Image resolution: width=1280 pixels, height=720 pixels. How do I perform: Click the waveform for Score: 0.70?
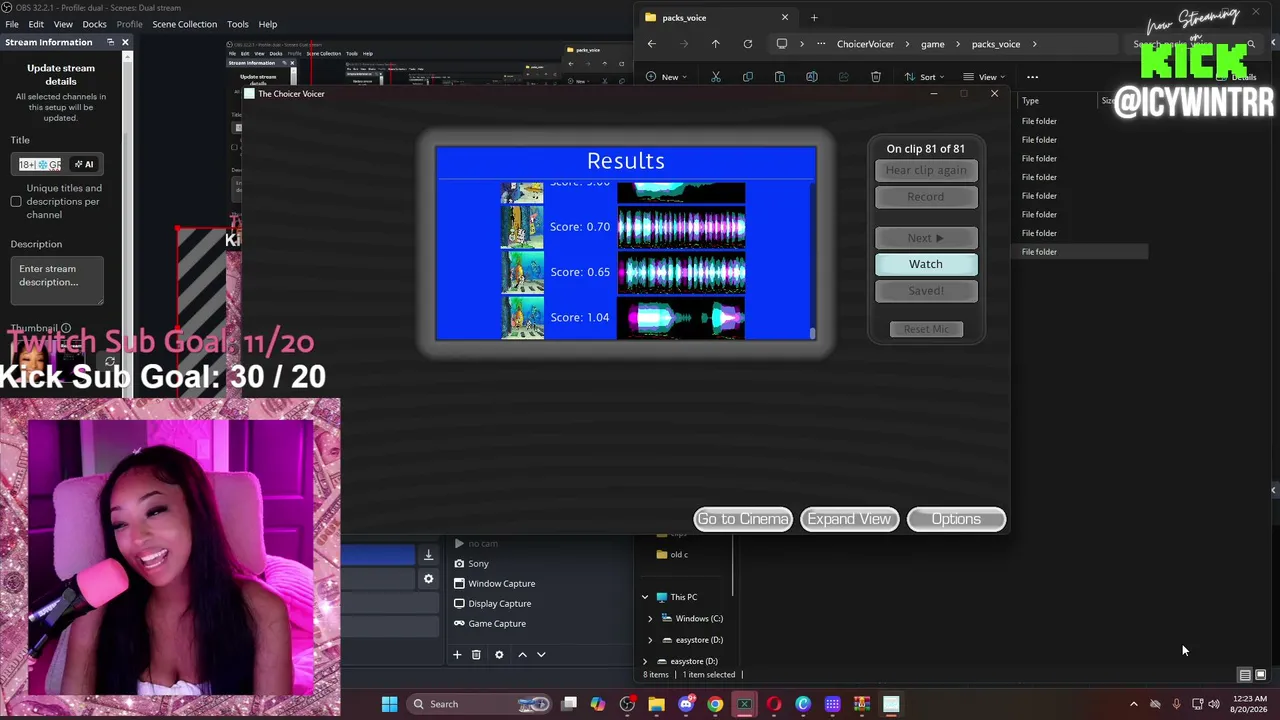tap(681, 228)
